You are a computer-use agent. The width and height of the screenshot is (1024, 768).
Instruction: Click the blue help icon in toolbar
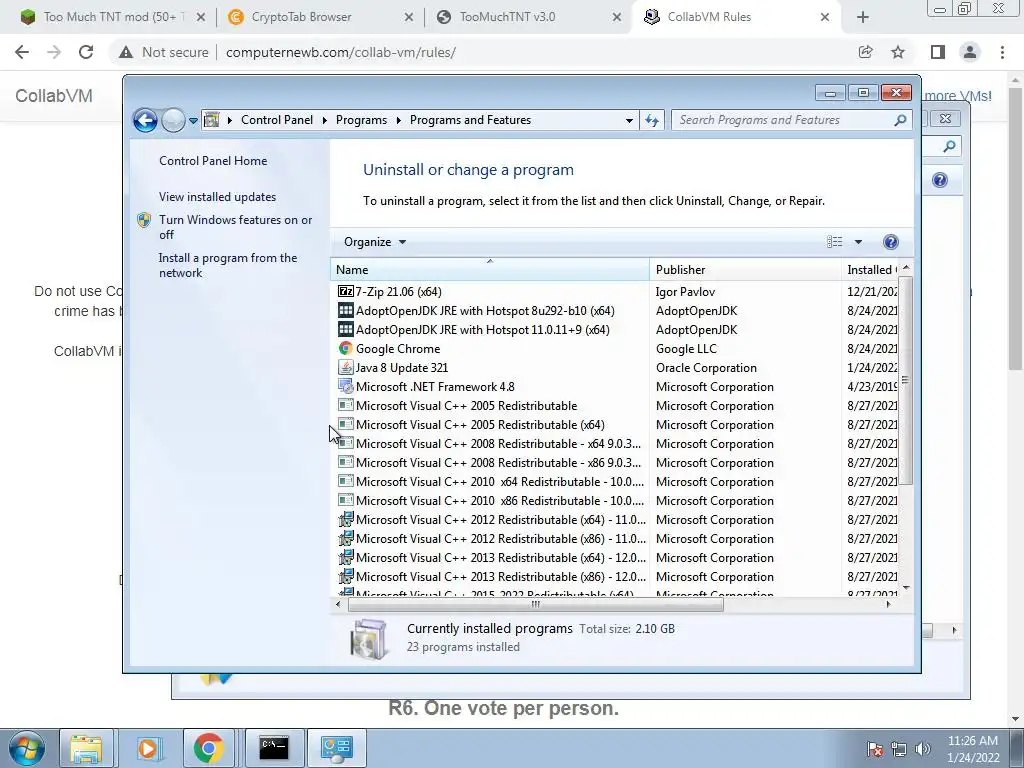click(x=890, y=242)
